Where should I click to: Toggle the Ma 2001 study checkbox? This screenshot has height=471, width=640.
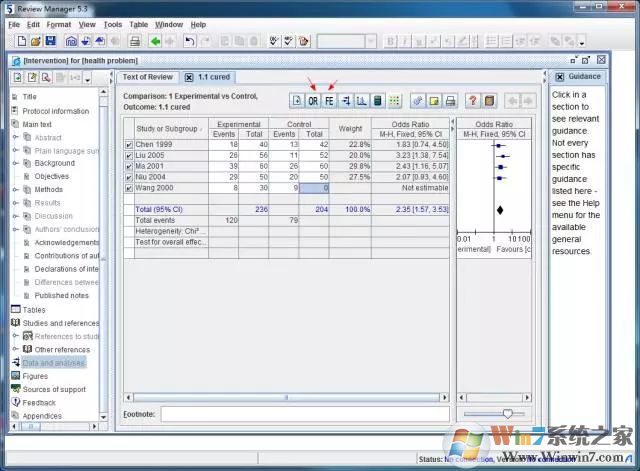[x=129, y=167]
